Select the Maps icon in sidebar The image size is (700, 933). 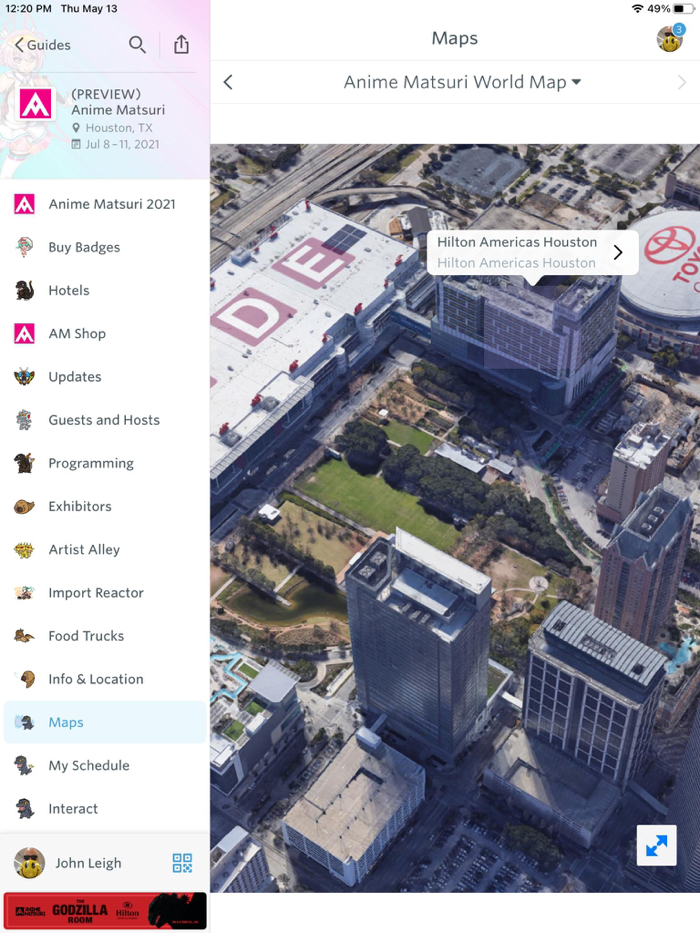(x=24, y=722)
